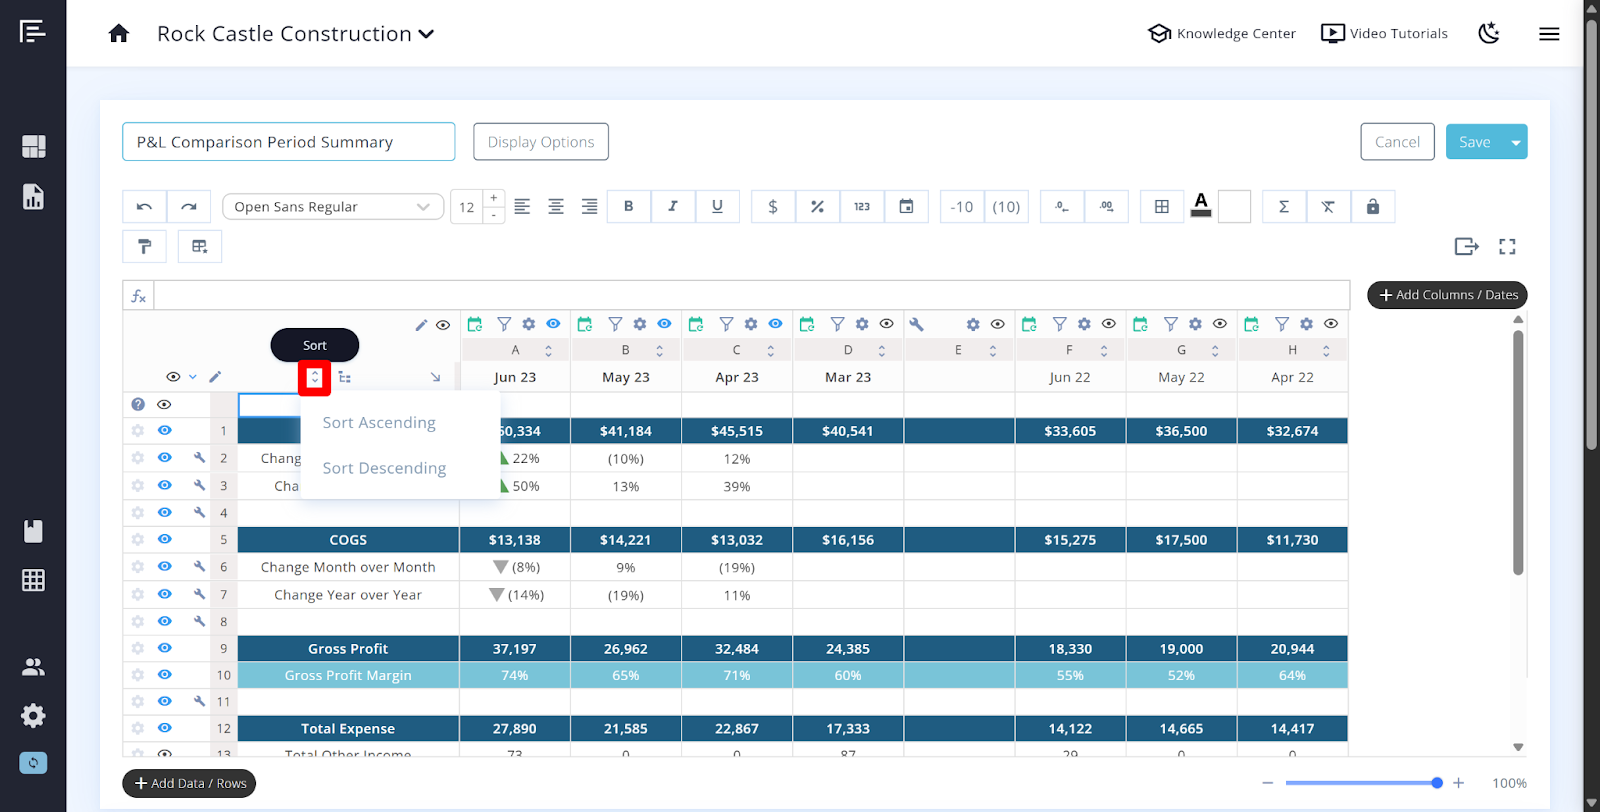Open sort arrows for column G
This screenshot has width=1600, height=812.
[1215, 351]
